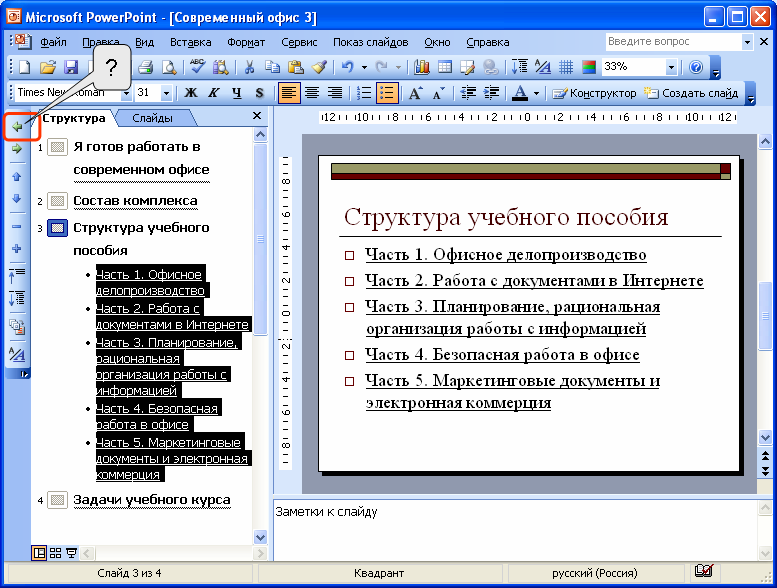Viewport: 777px width, 588px height.
Task: Select outline slide 2 Состав комплекса icon
Action: tap(57, 201)
